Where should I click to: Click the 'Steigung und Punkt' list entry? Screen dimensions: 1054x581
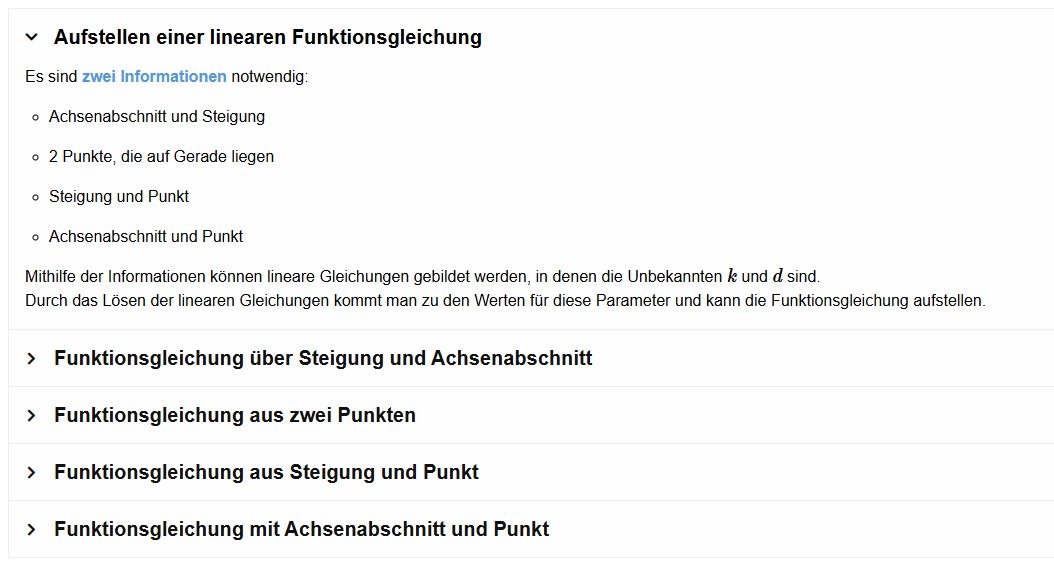(x=119, y=196)
